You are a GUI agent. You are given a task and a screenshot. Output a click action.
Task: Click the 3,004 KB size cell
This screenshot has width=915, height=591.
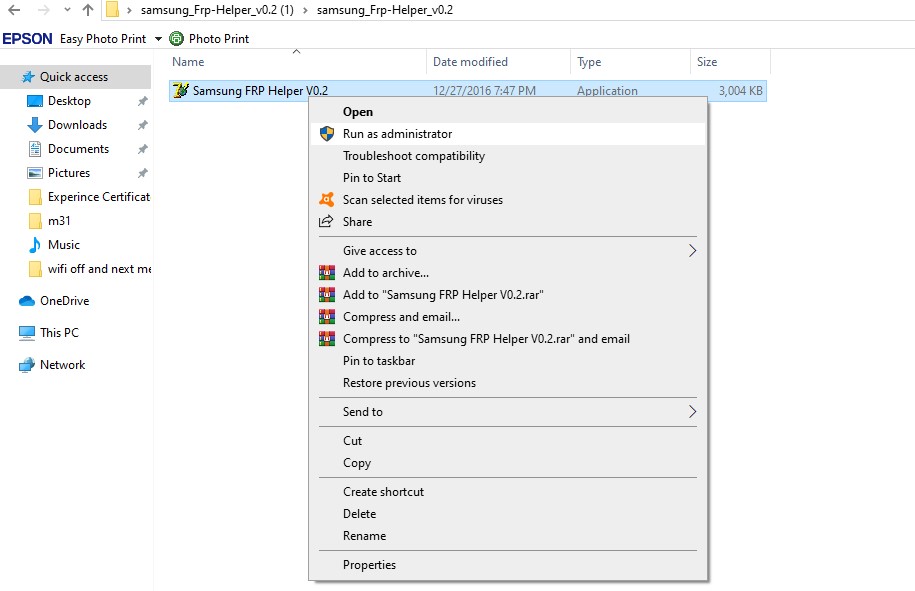(x=740, y=91)
